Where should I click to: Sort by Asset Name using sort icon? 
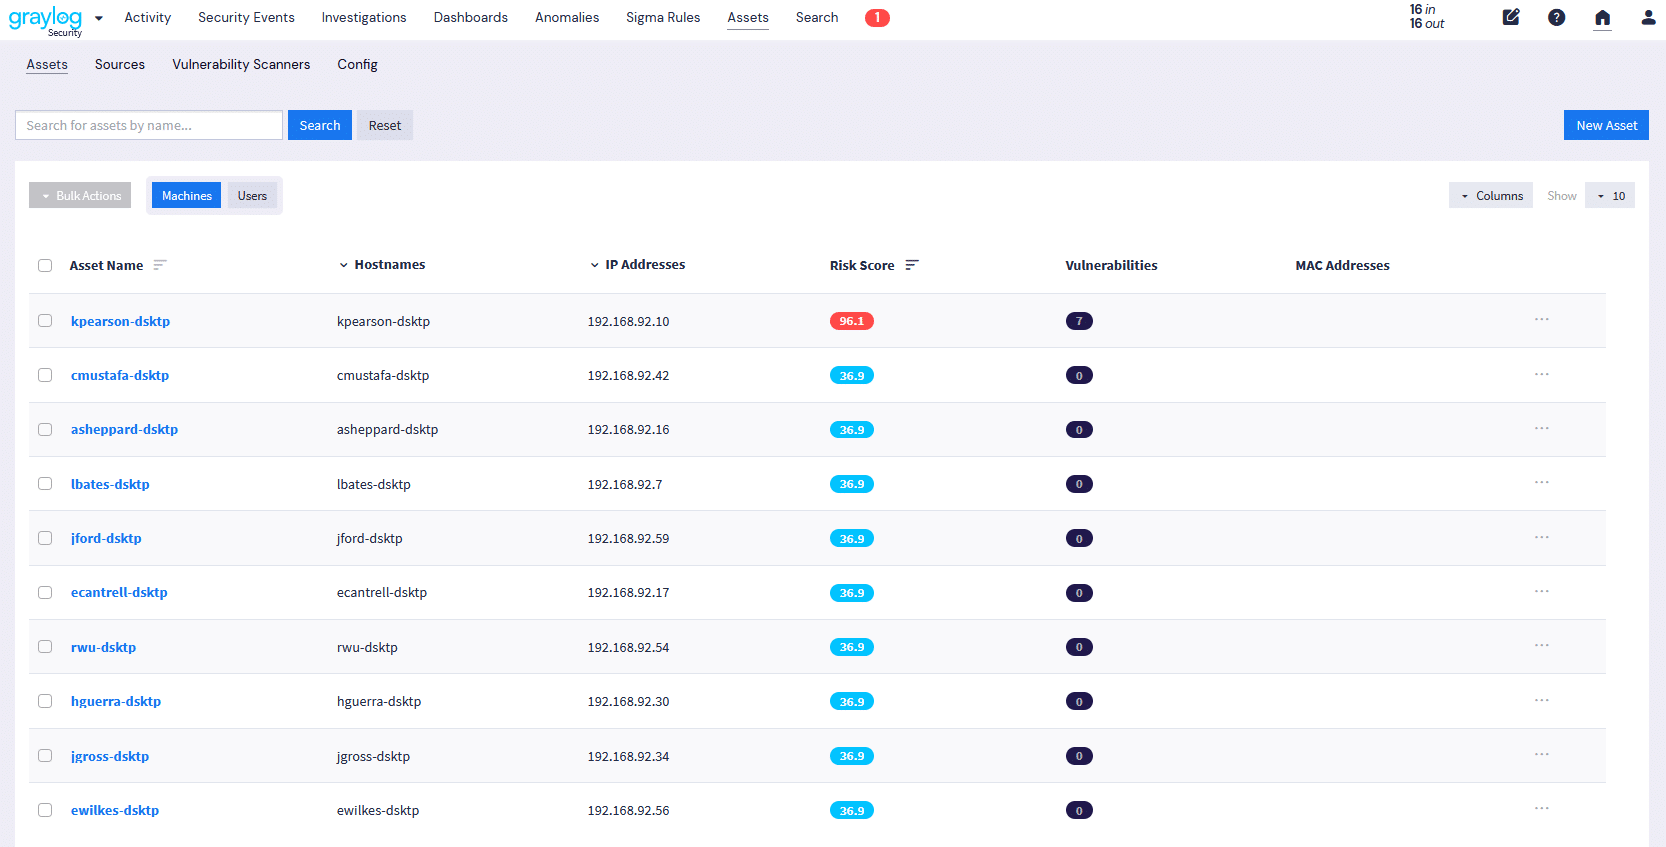click(x=160, y=265)
